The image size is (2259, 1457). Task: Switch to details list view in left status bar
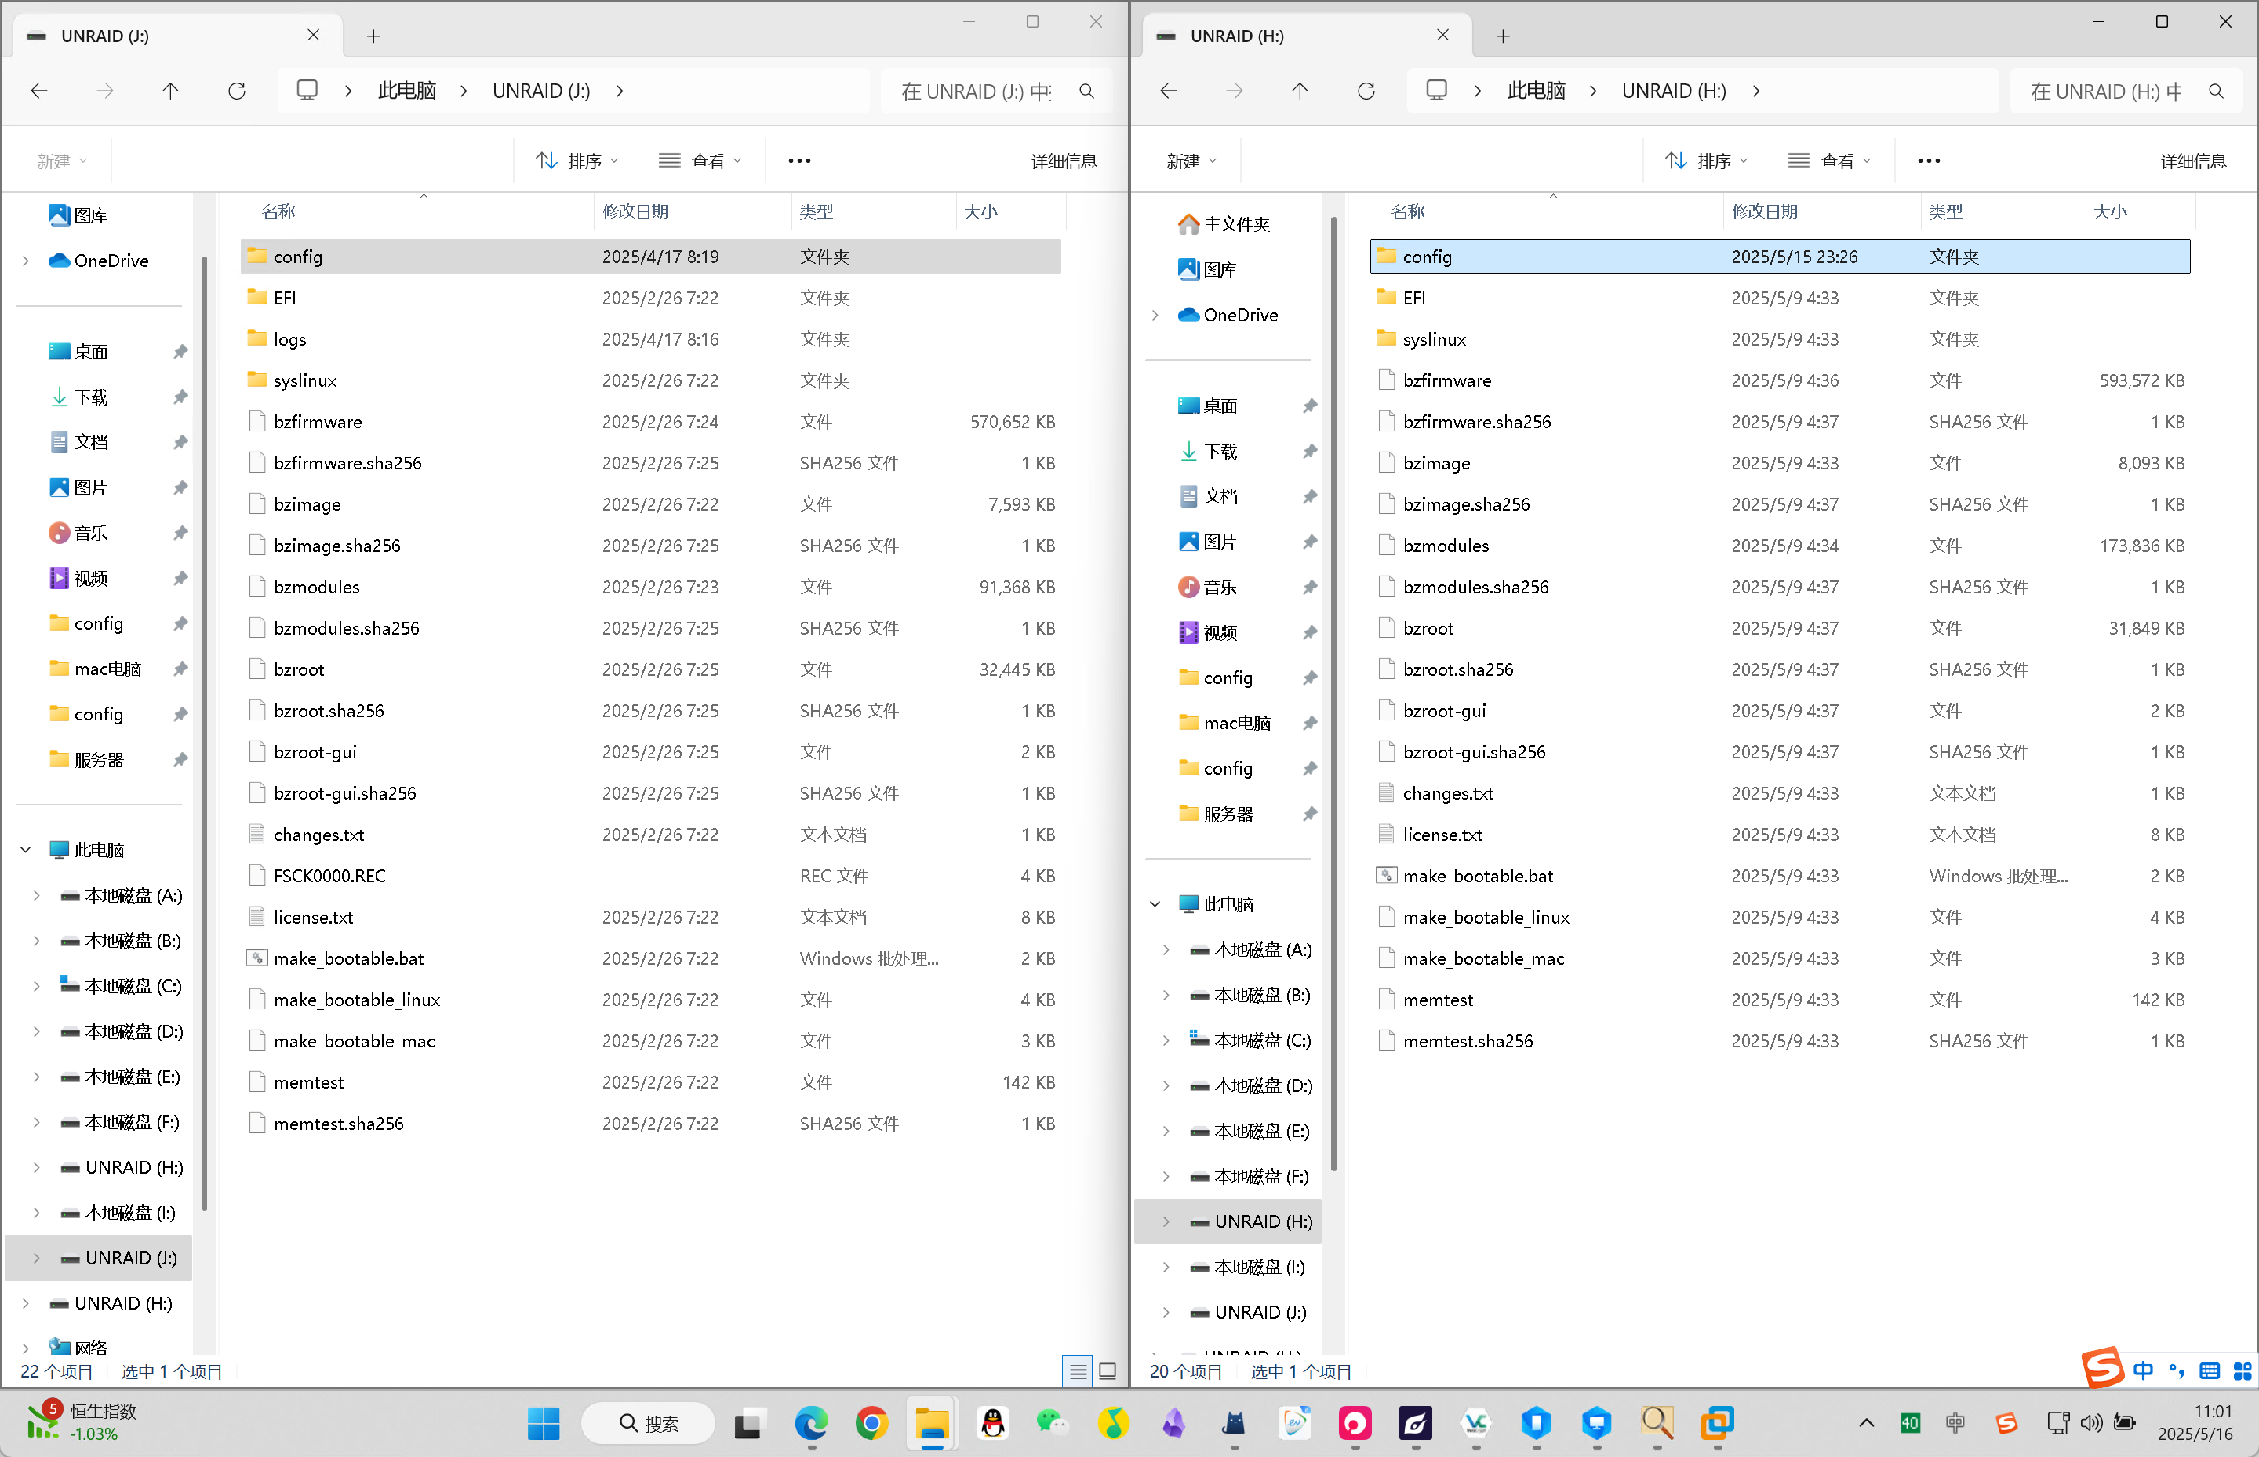click(1077, 1371)
